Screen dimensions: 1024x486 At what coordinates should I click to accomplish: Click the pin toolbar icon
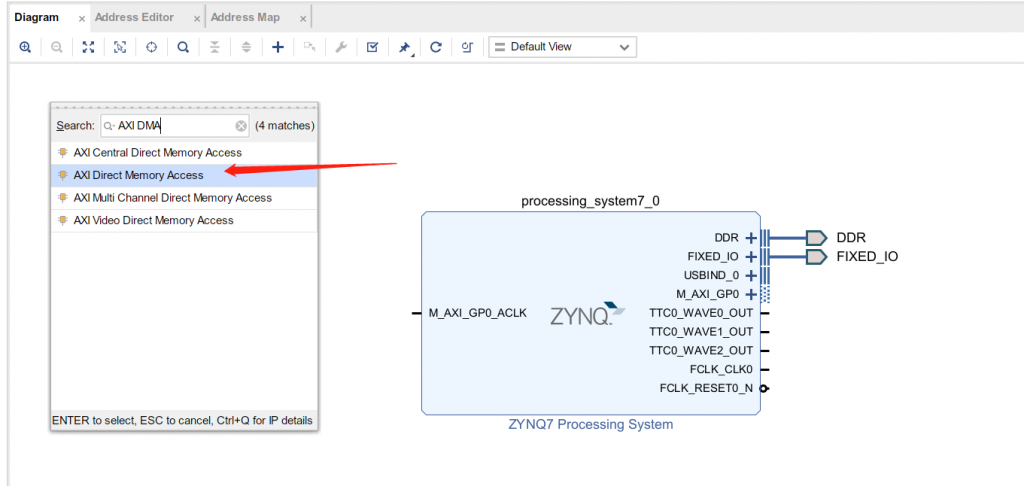[x=404, y=48]
